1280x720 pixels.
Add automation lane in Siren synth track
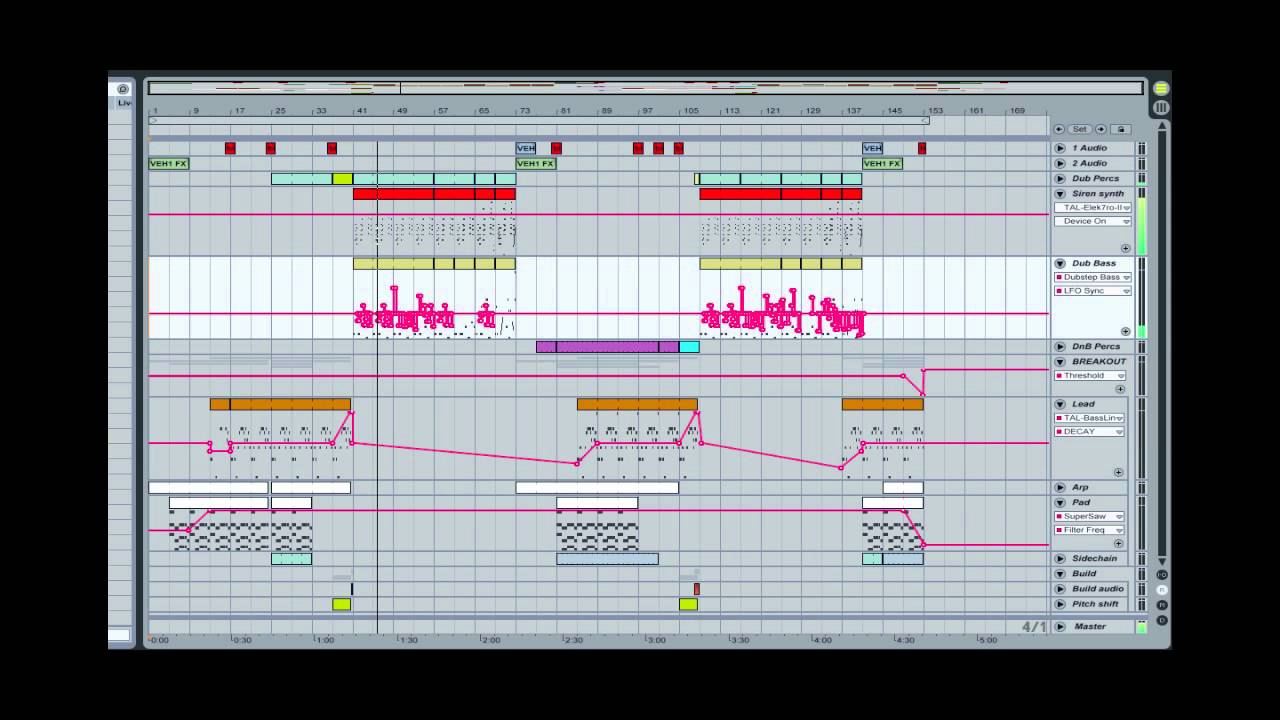pos(1125,248)
